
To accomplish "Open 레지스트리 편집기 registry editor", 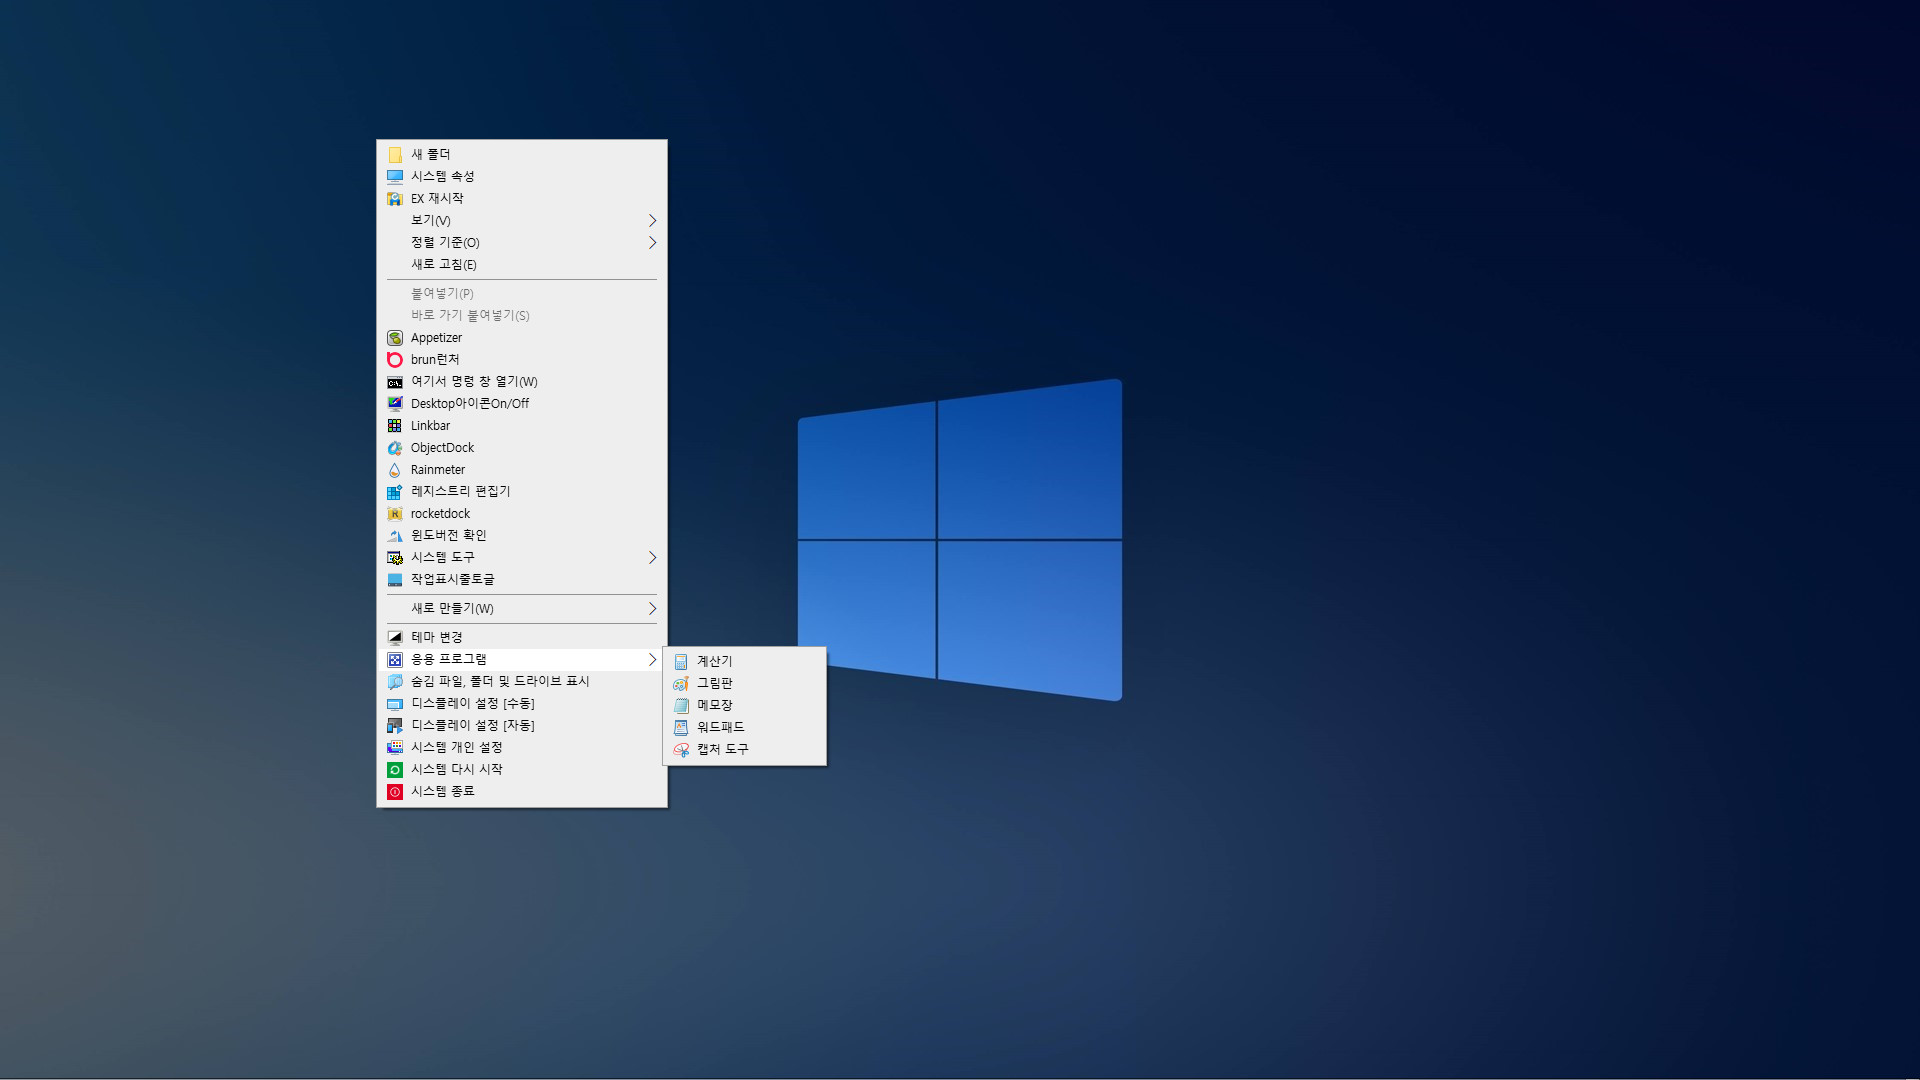I will (x=521, y=491).
